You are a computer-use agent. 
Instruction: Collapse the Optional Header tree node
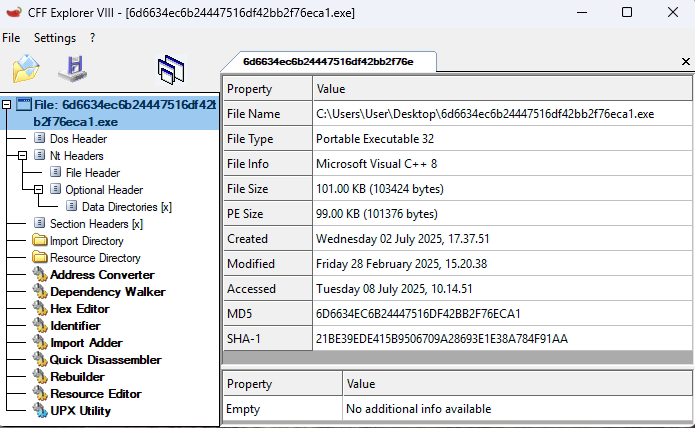(39, 190)
